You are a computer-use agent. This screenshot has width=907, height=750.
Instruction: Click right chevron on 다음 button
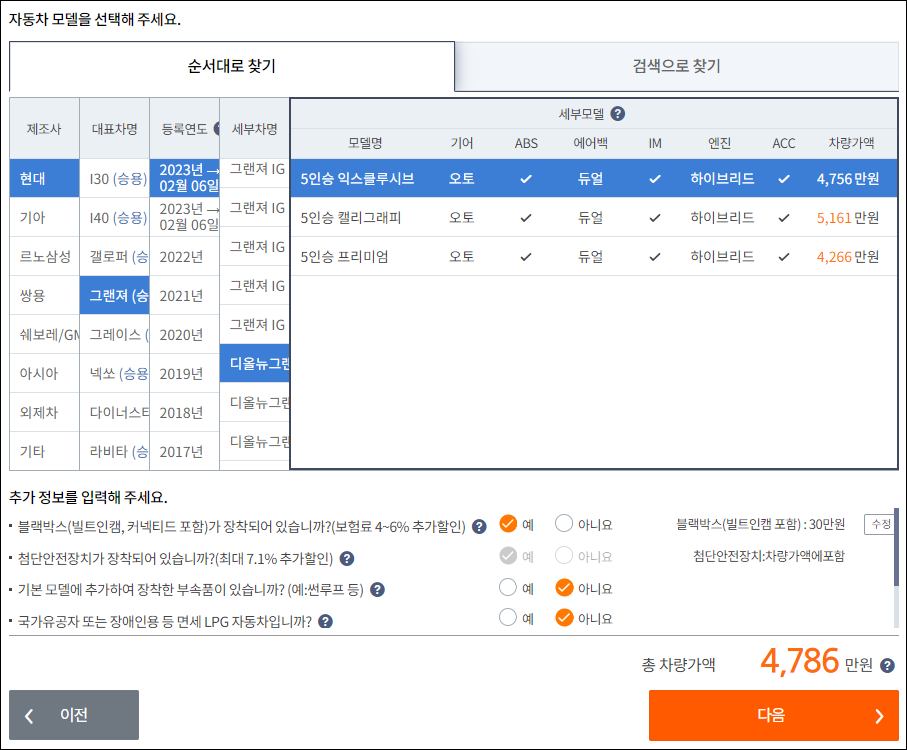(879, 716)
